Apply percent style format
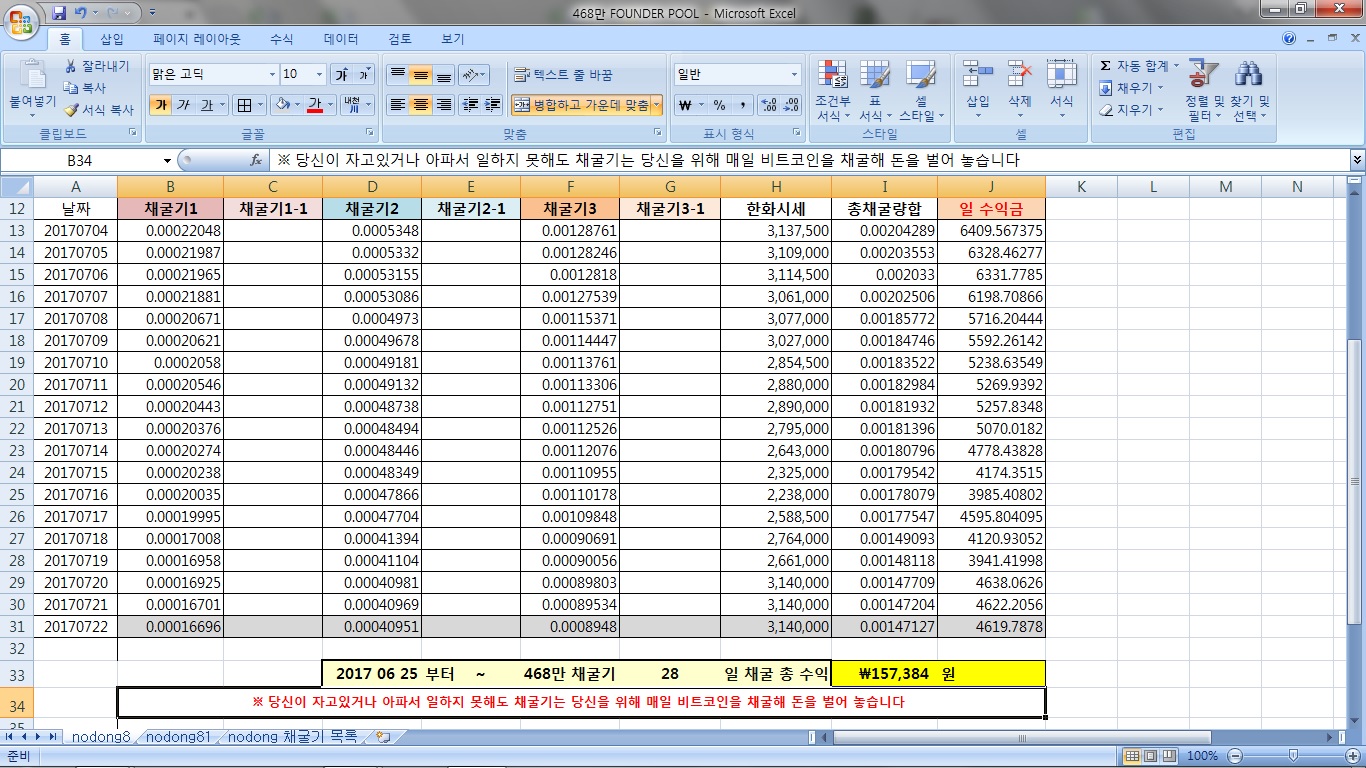The width and height of the screenshot is (1366, 768). tap(719, 105)
